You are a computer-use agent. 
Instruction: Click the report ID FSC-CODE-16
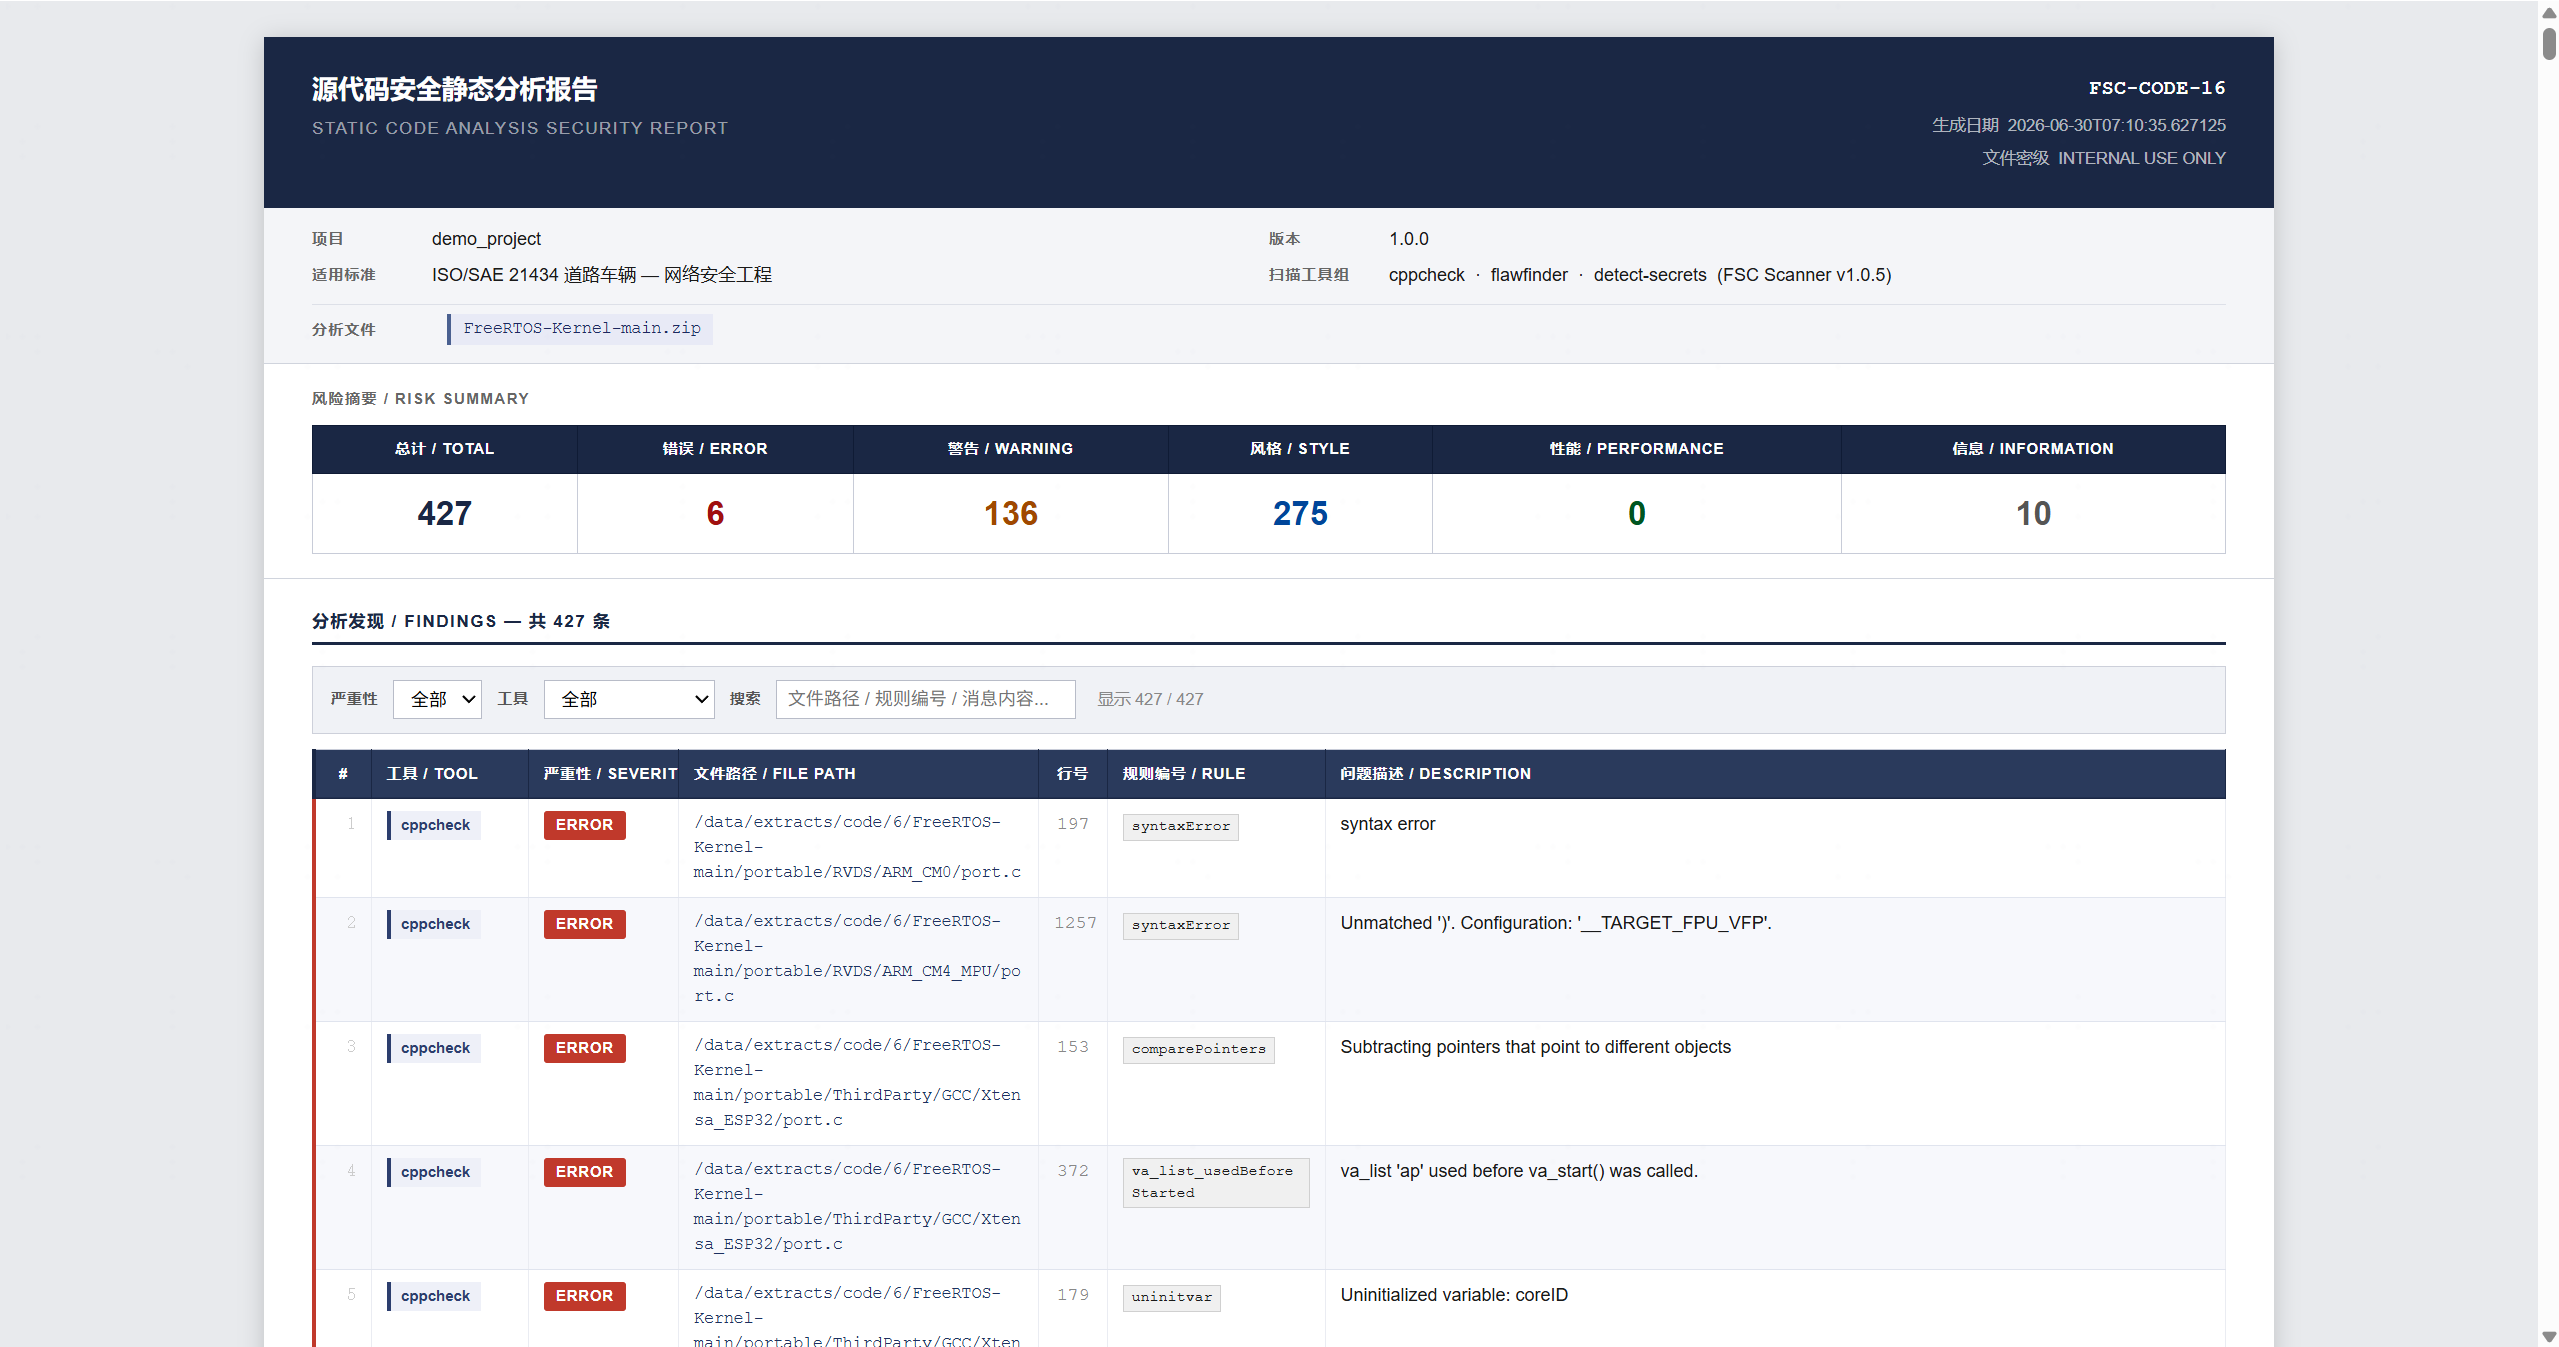click(x=2156, y=88)
